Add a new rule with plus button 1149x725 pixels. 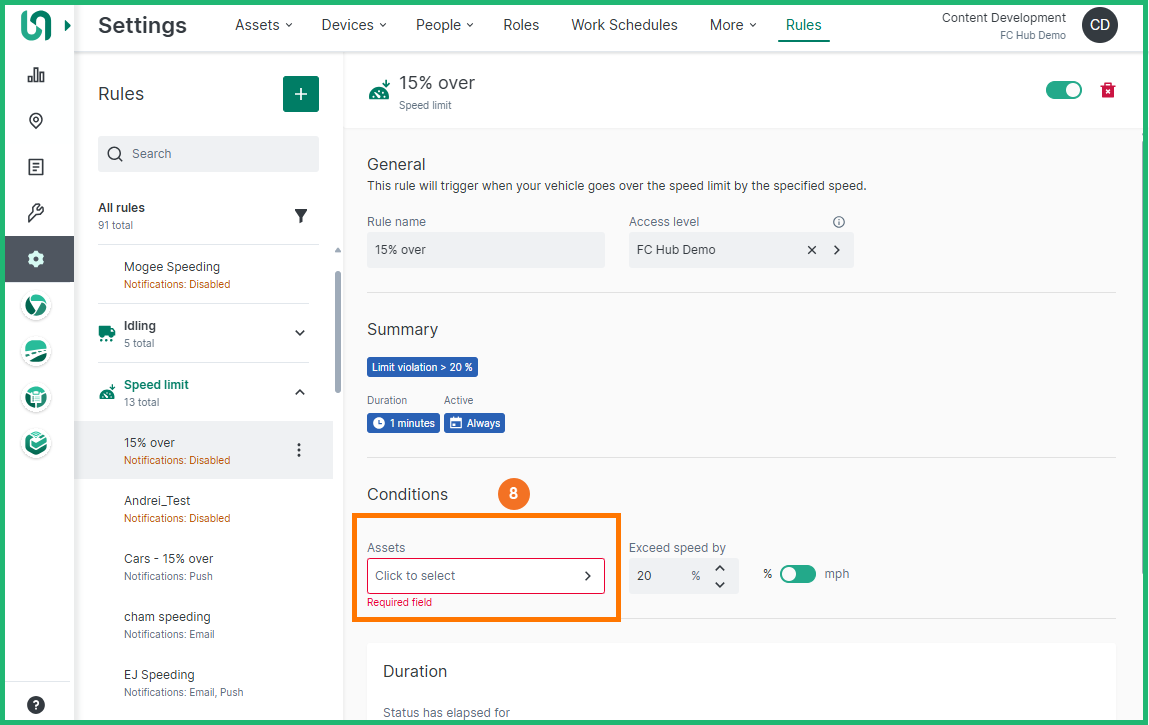coord(301,94)
